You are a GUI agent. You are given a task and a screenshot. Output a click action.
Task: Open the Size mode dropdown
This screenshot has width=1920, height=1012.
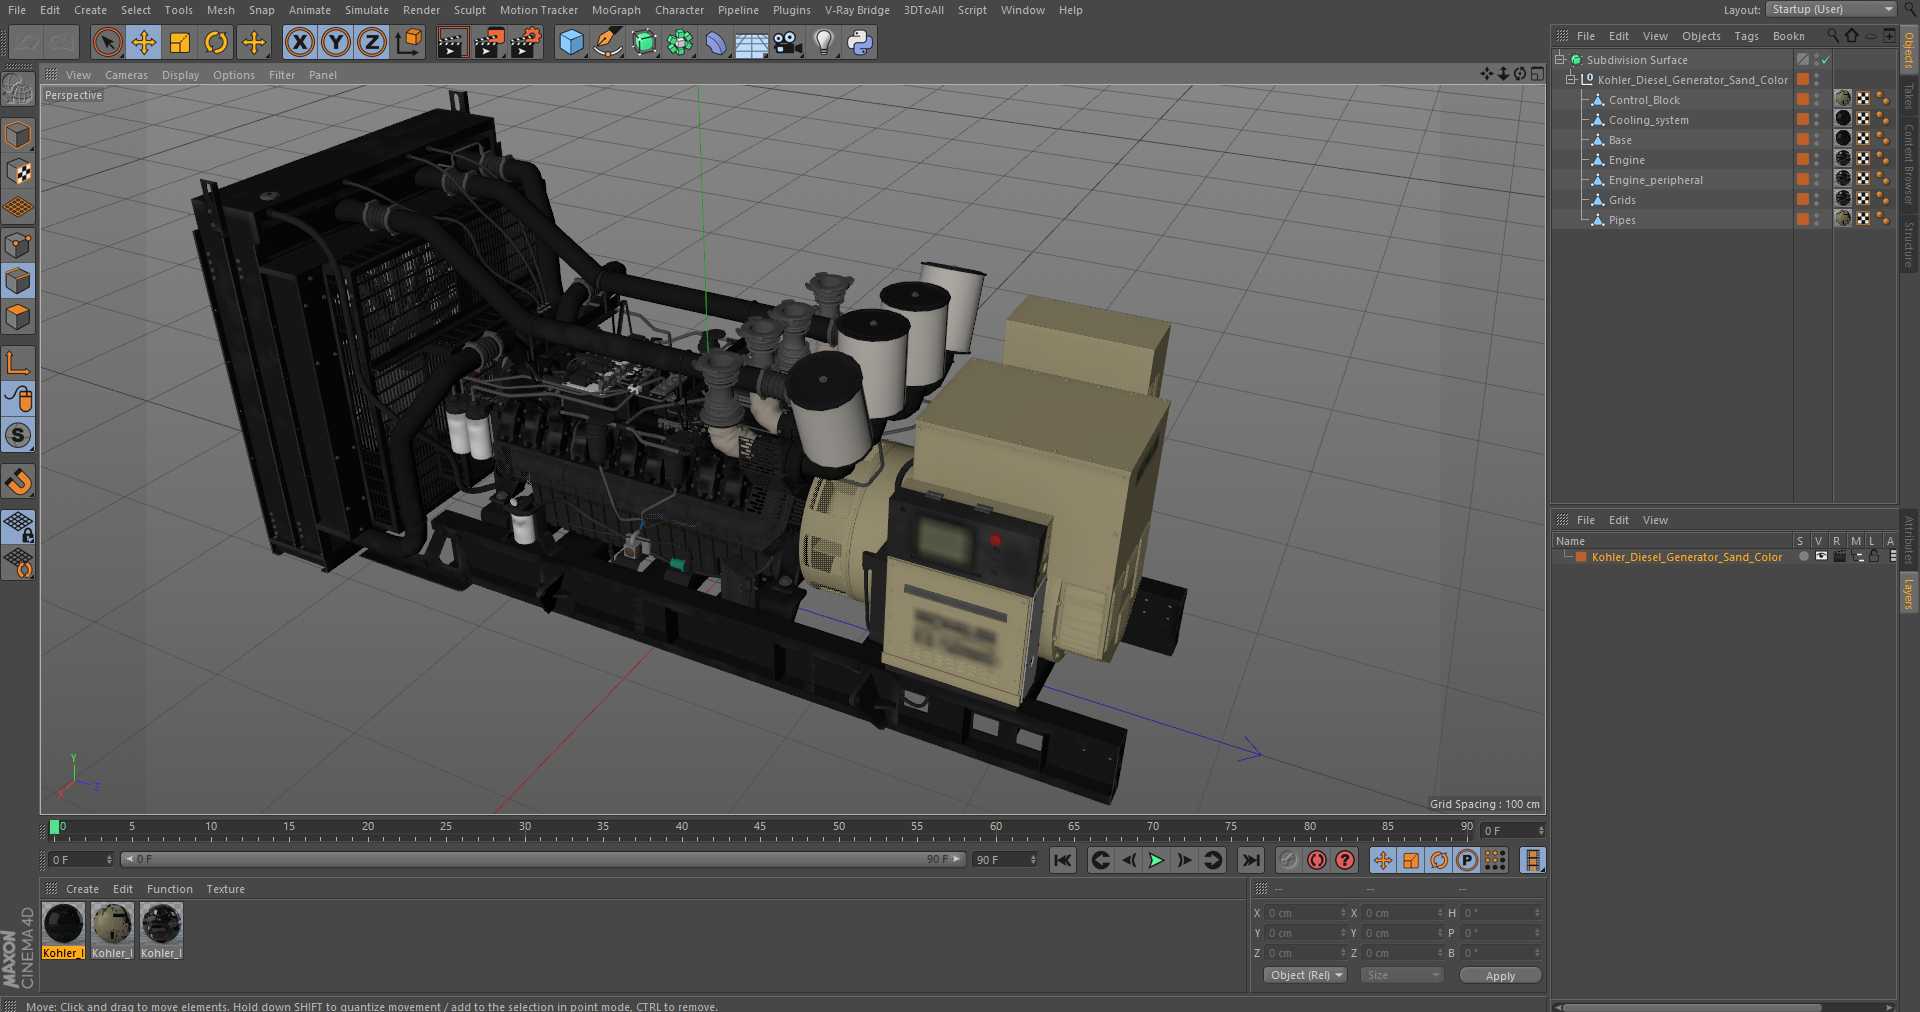1402,975
